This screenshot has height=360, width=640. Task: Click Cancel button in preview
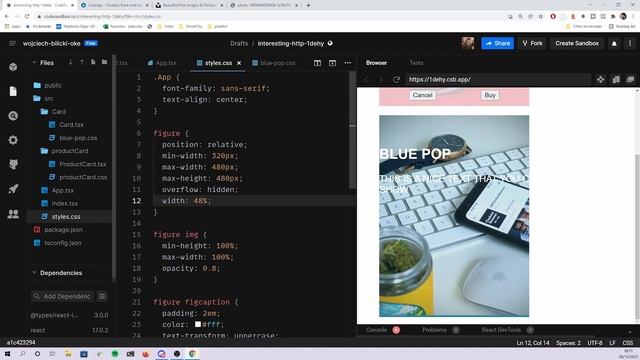tap(422, 95)
